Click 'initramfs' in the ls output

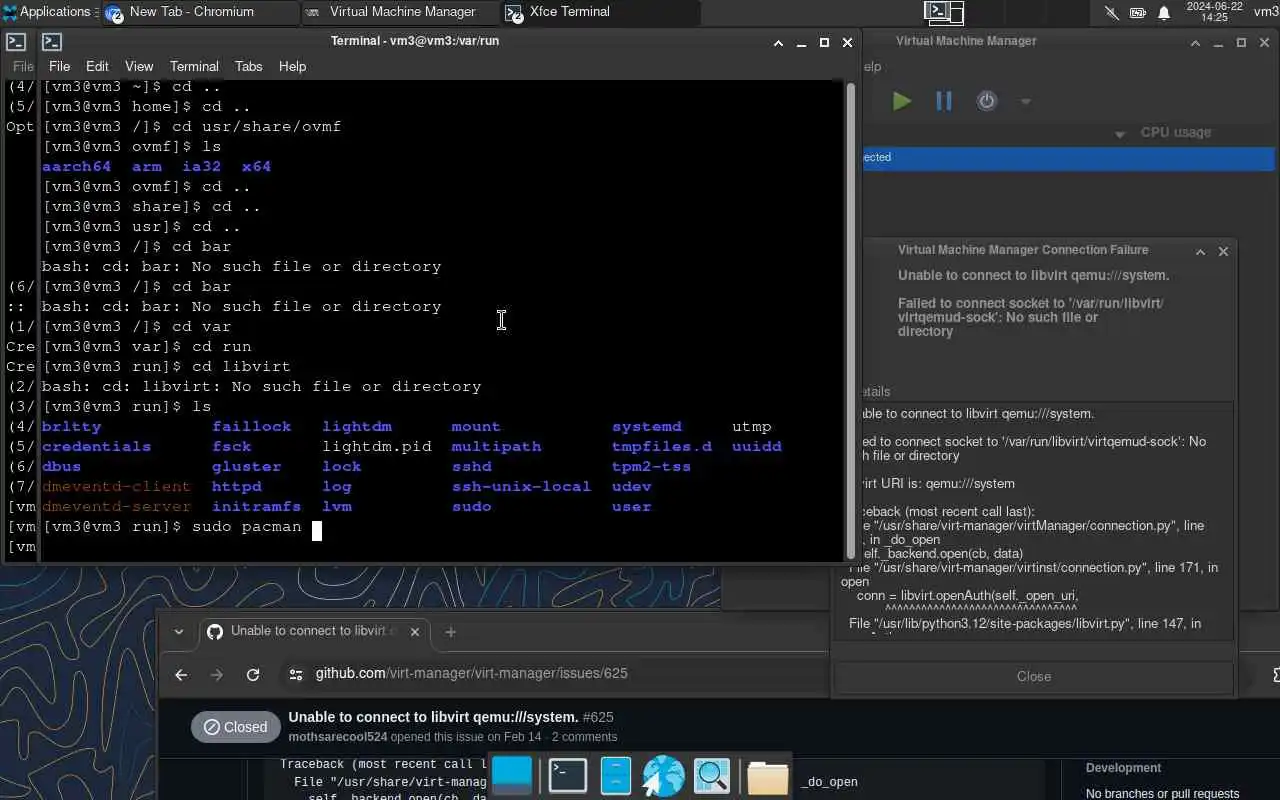[x=256, y=507]
